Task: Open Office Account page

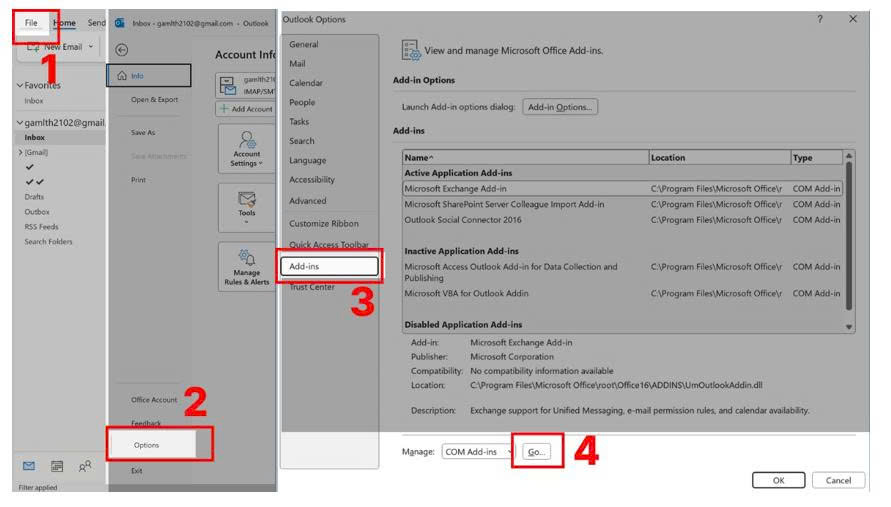Action: click(154, 400)
